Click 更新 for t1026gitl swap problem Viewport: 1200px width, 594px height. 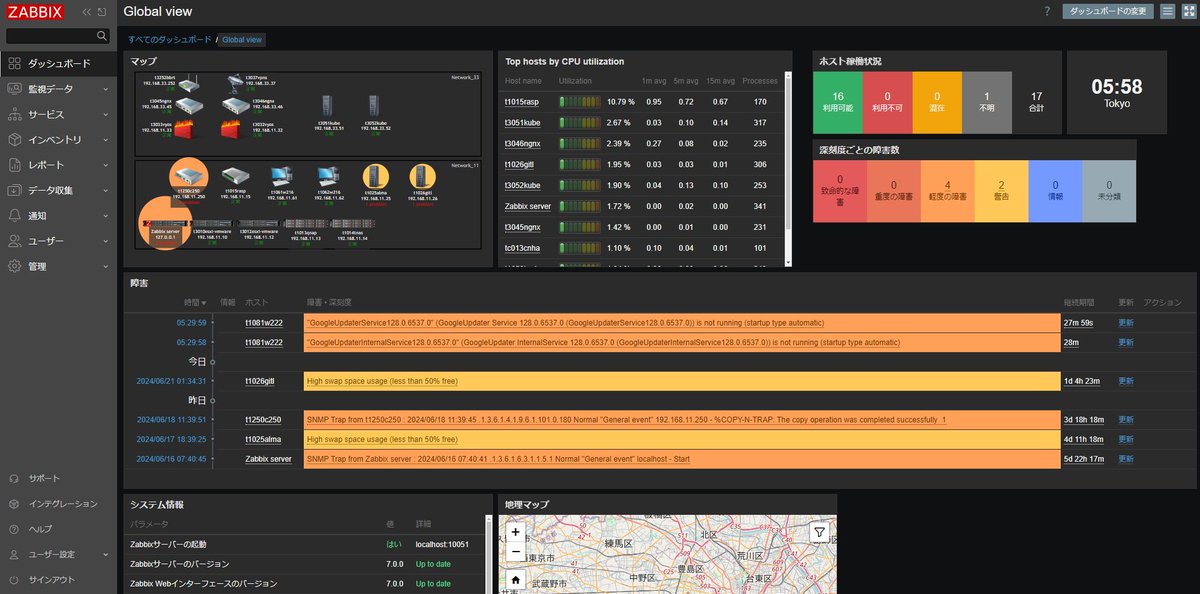coord(1126,381)
